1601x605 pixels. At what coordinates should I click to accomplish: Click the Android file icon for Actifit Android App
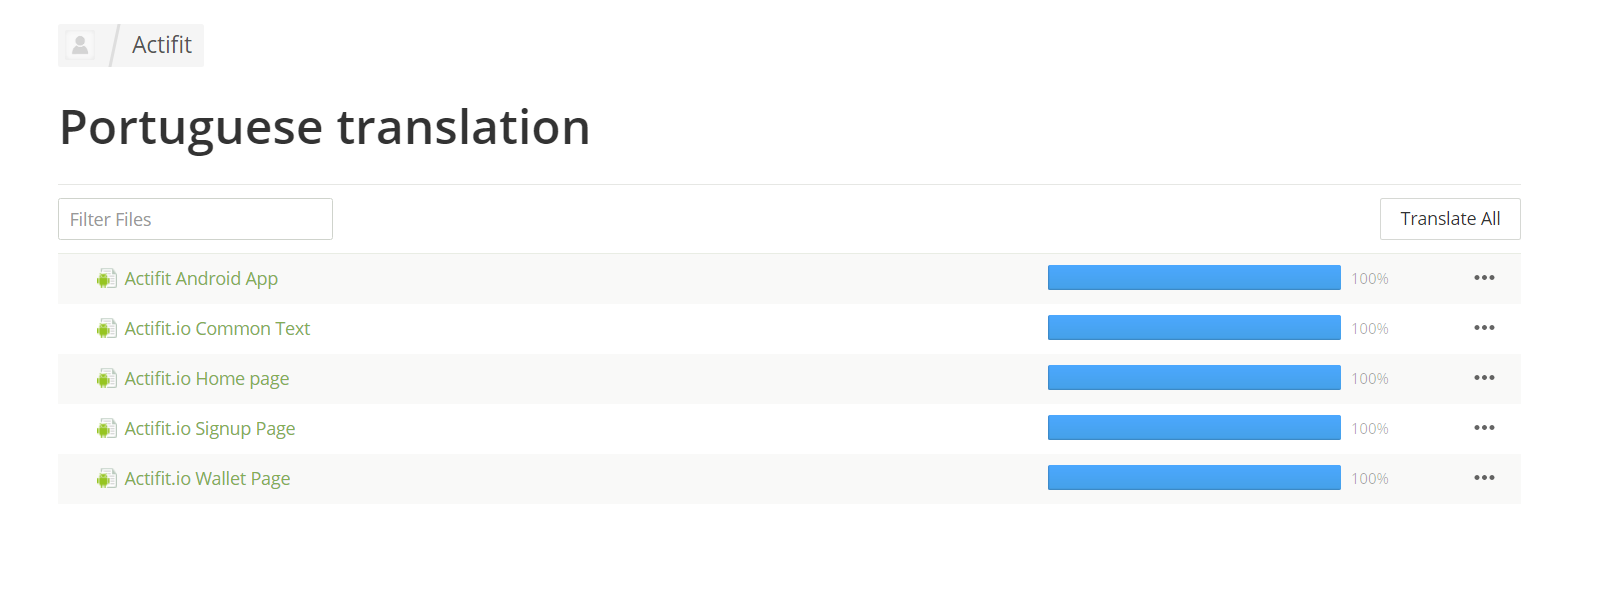tap(106, 279)
